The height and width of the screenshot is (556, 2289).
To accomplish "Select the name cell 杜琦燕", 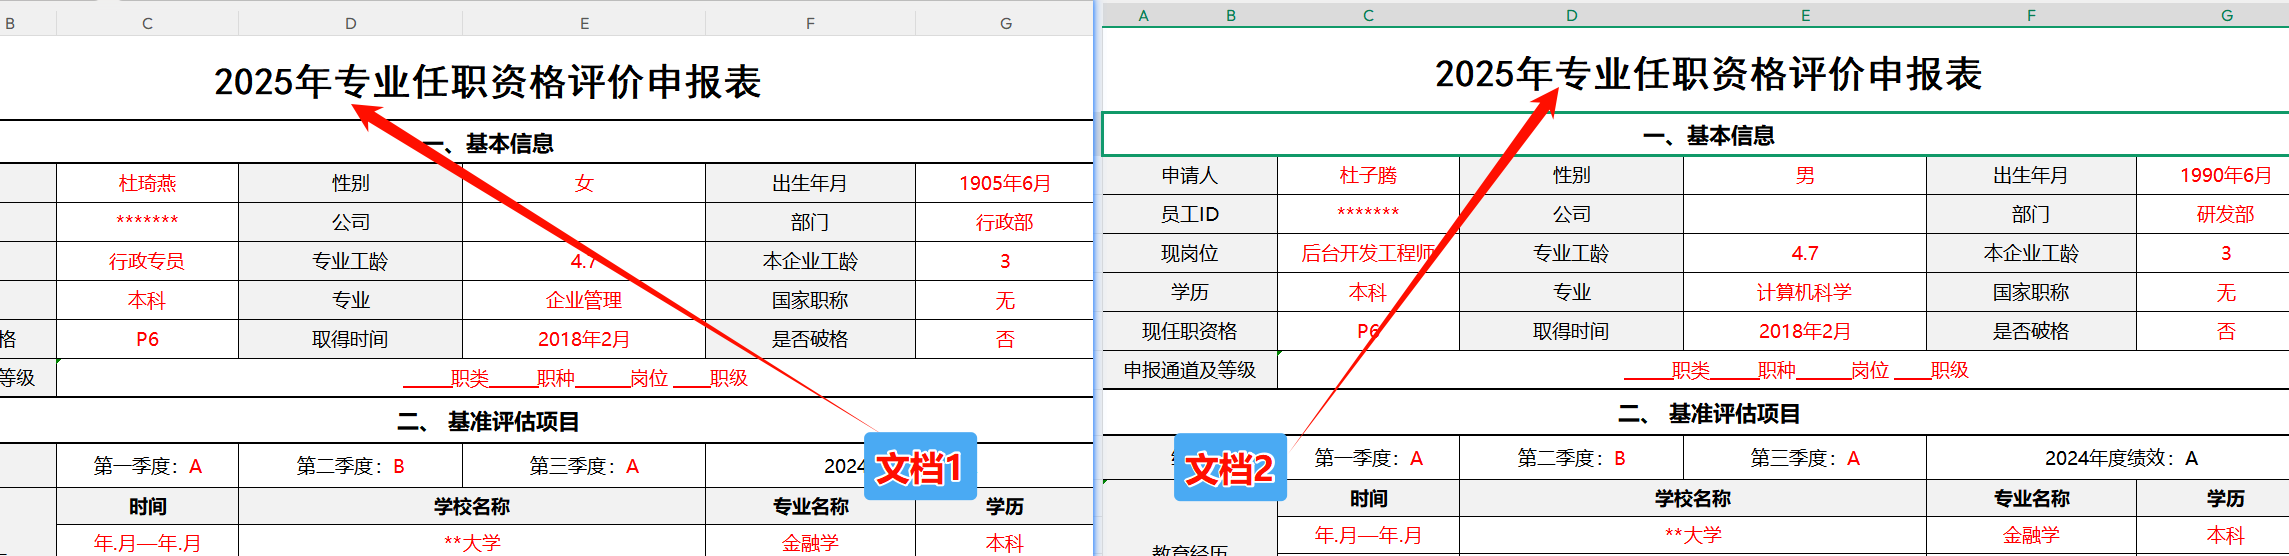I will 147,183.
